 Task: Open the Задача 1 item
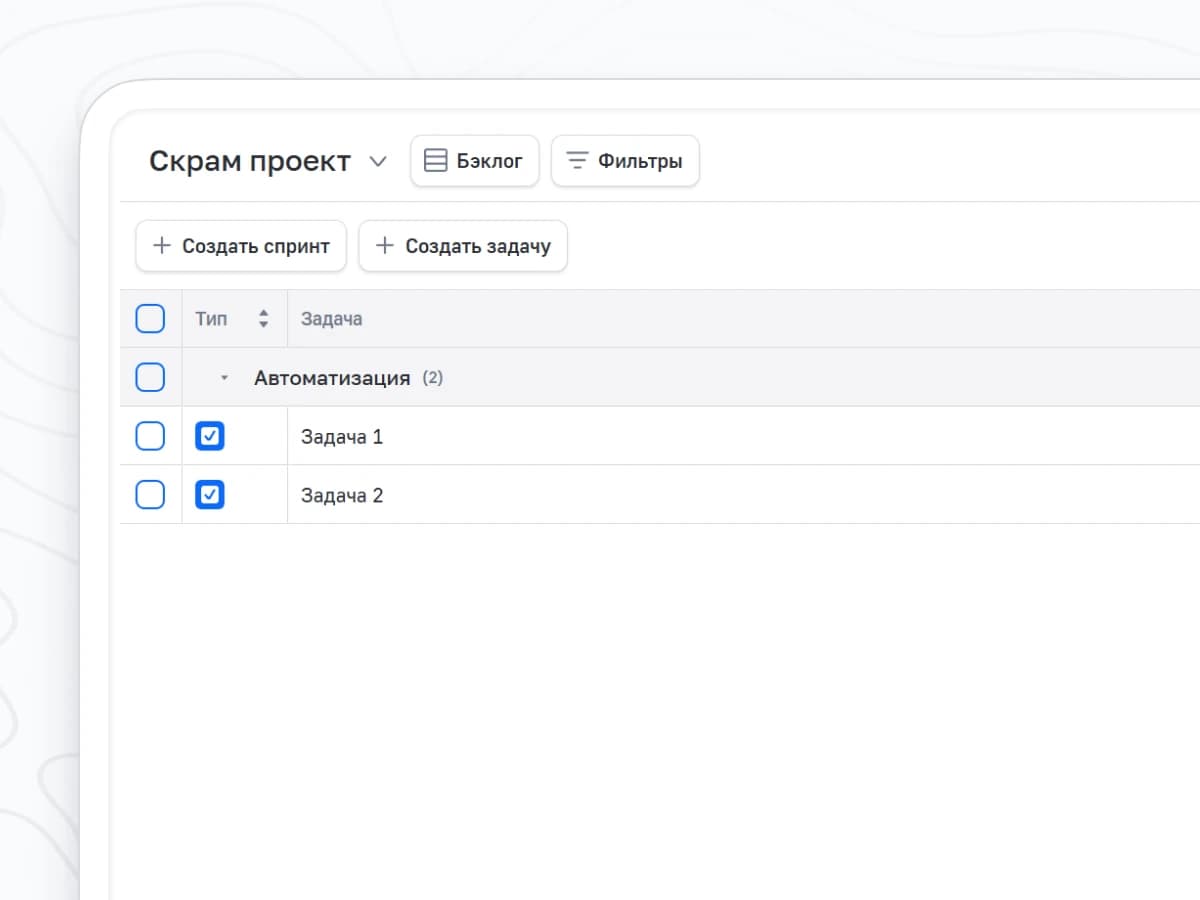[x=342, y=437]
